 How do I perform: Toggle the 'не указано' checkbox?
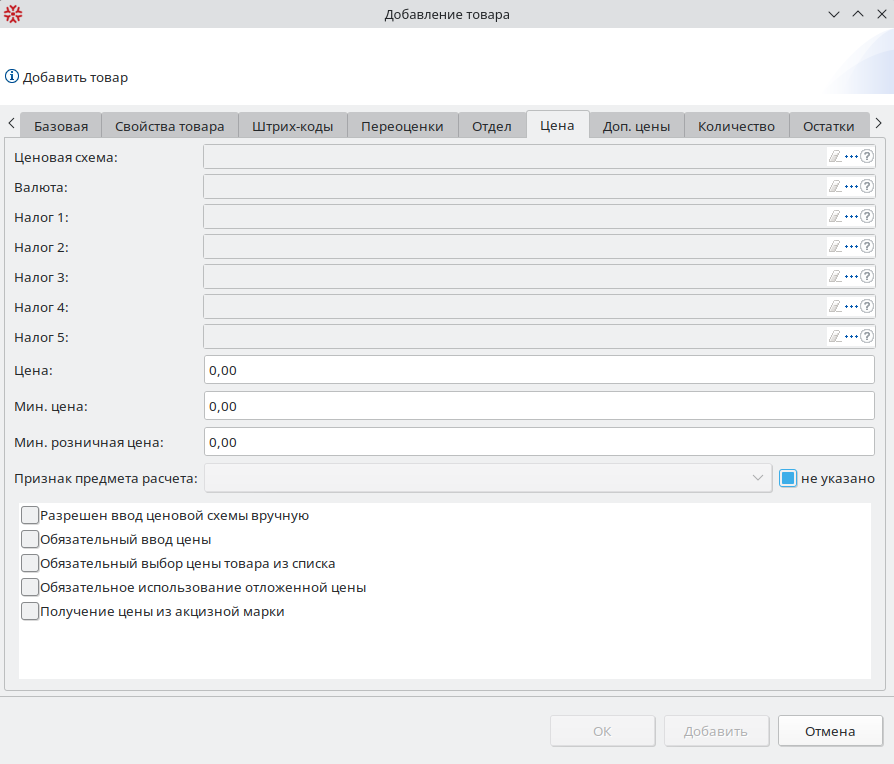tap(788, 478)
